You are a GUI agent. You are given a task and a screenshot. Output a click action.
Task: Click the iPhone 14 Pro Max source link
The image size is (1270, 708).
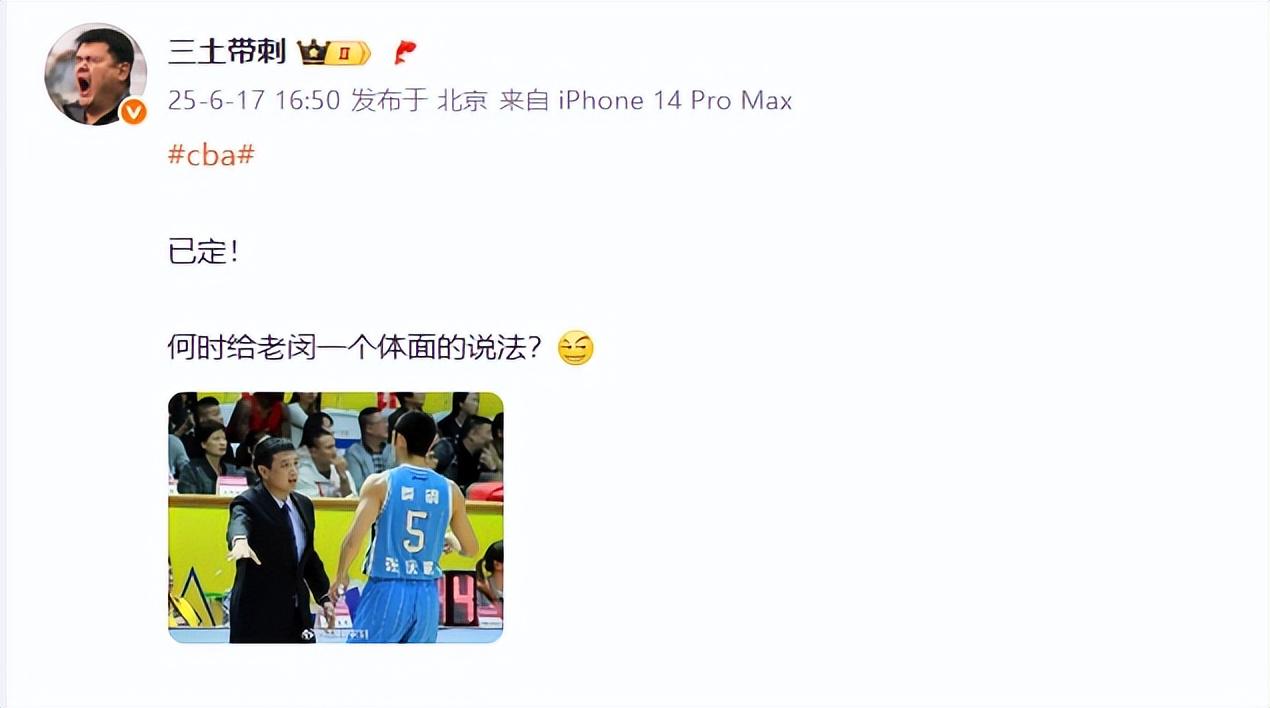[x=675, y=100]
